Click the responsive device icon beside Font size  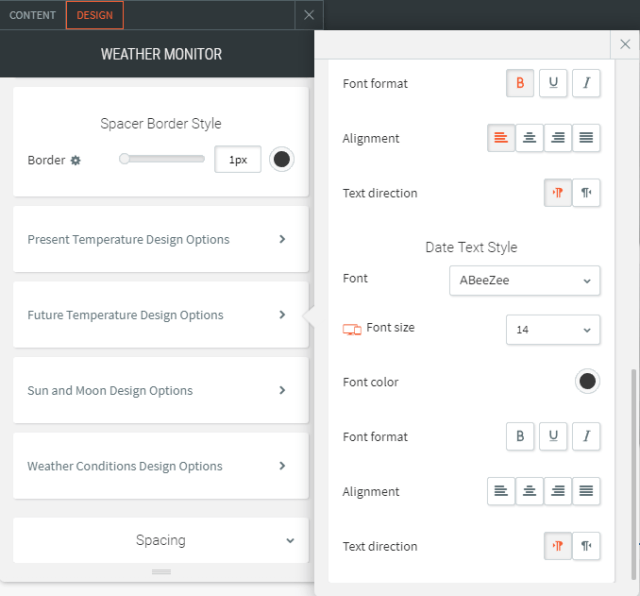[x=352, y=329]
